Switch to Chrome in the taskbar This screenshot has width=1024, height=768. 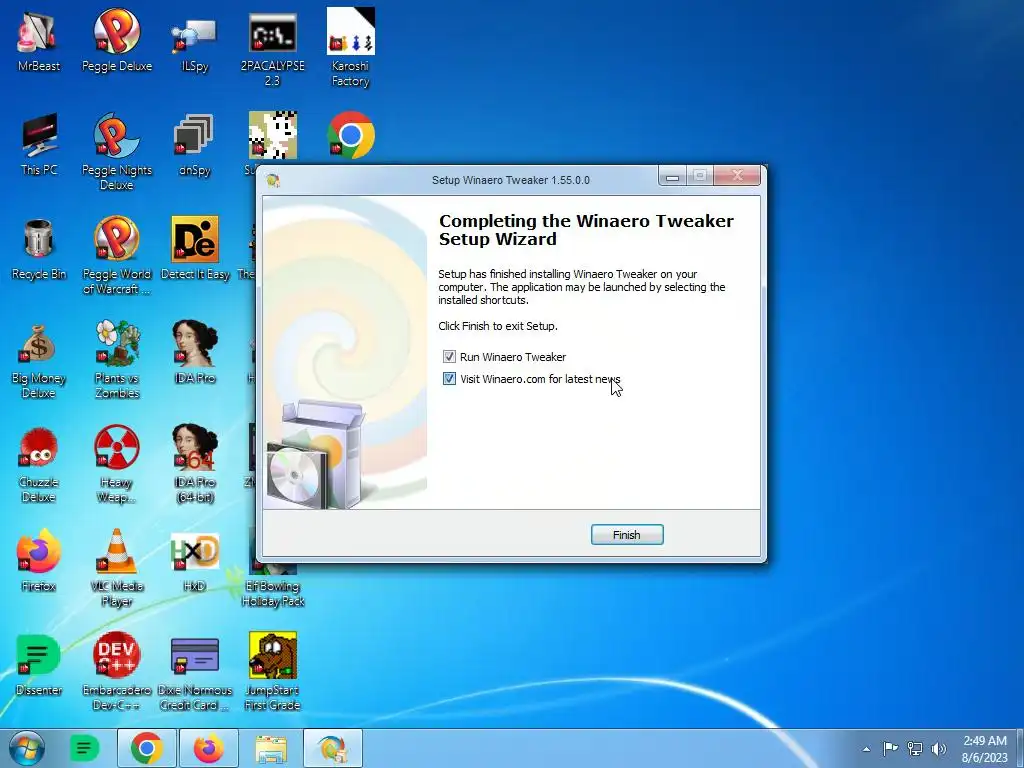[x=146, y=748]
